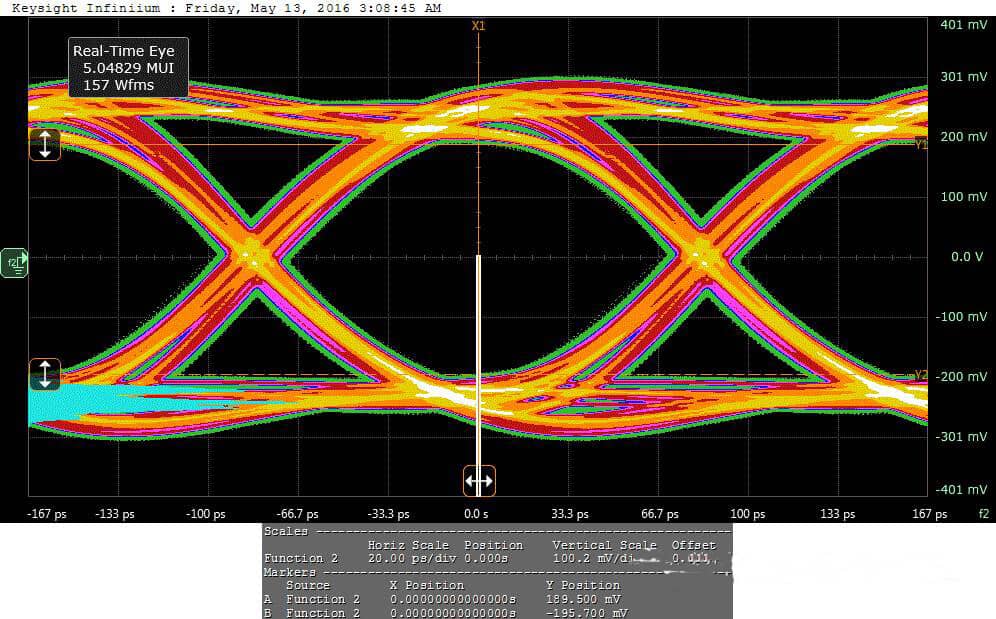Click the Y1 marker vertical drag handle
Viewport: 996px width, 619px height.
coord(44,144)
